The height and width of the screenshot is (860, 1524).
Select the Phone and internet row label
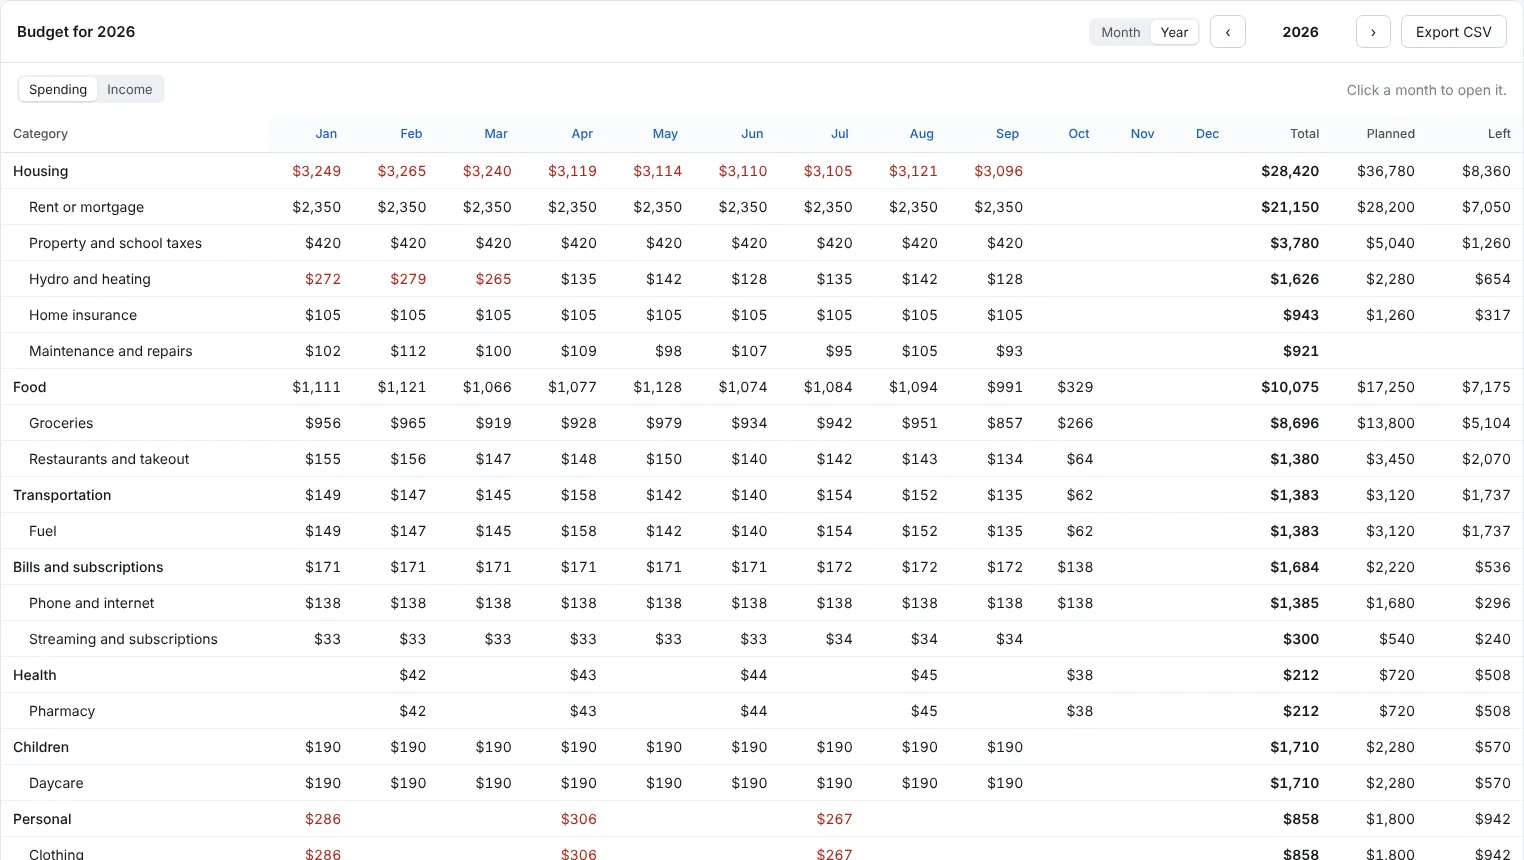[92, 603]
